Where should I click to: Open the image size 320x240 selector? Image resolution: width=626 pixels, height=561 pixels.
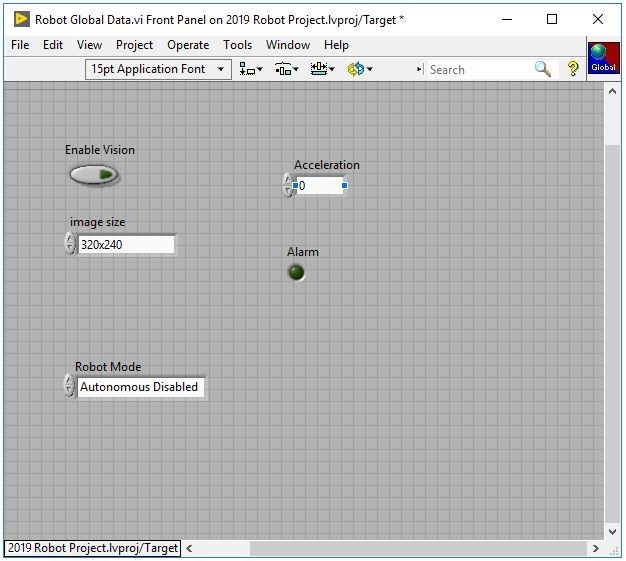(126, 244)
